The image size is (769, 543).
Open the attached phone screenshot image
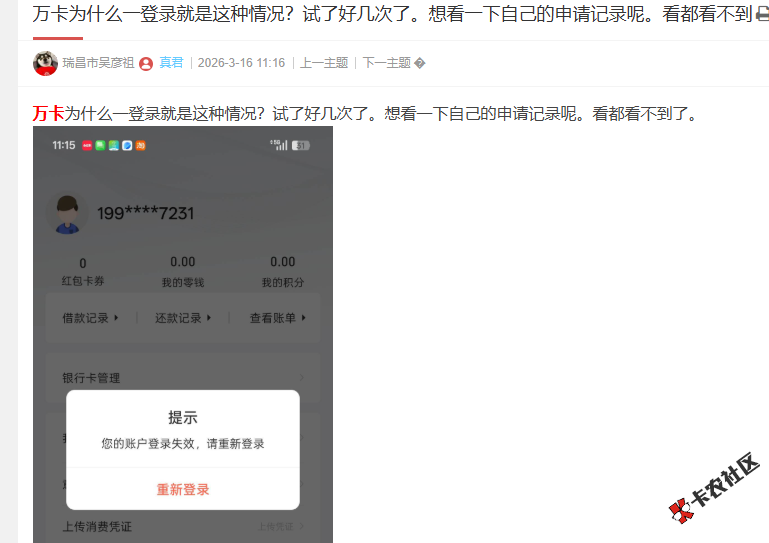coord(183,335)
